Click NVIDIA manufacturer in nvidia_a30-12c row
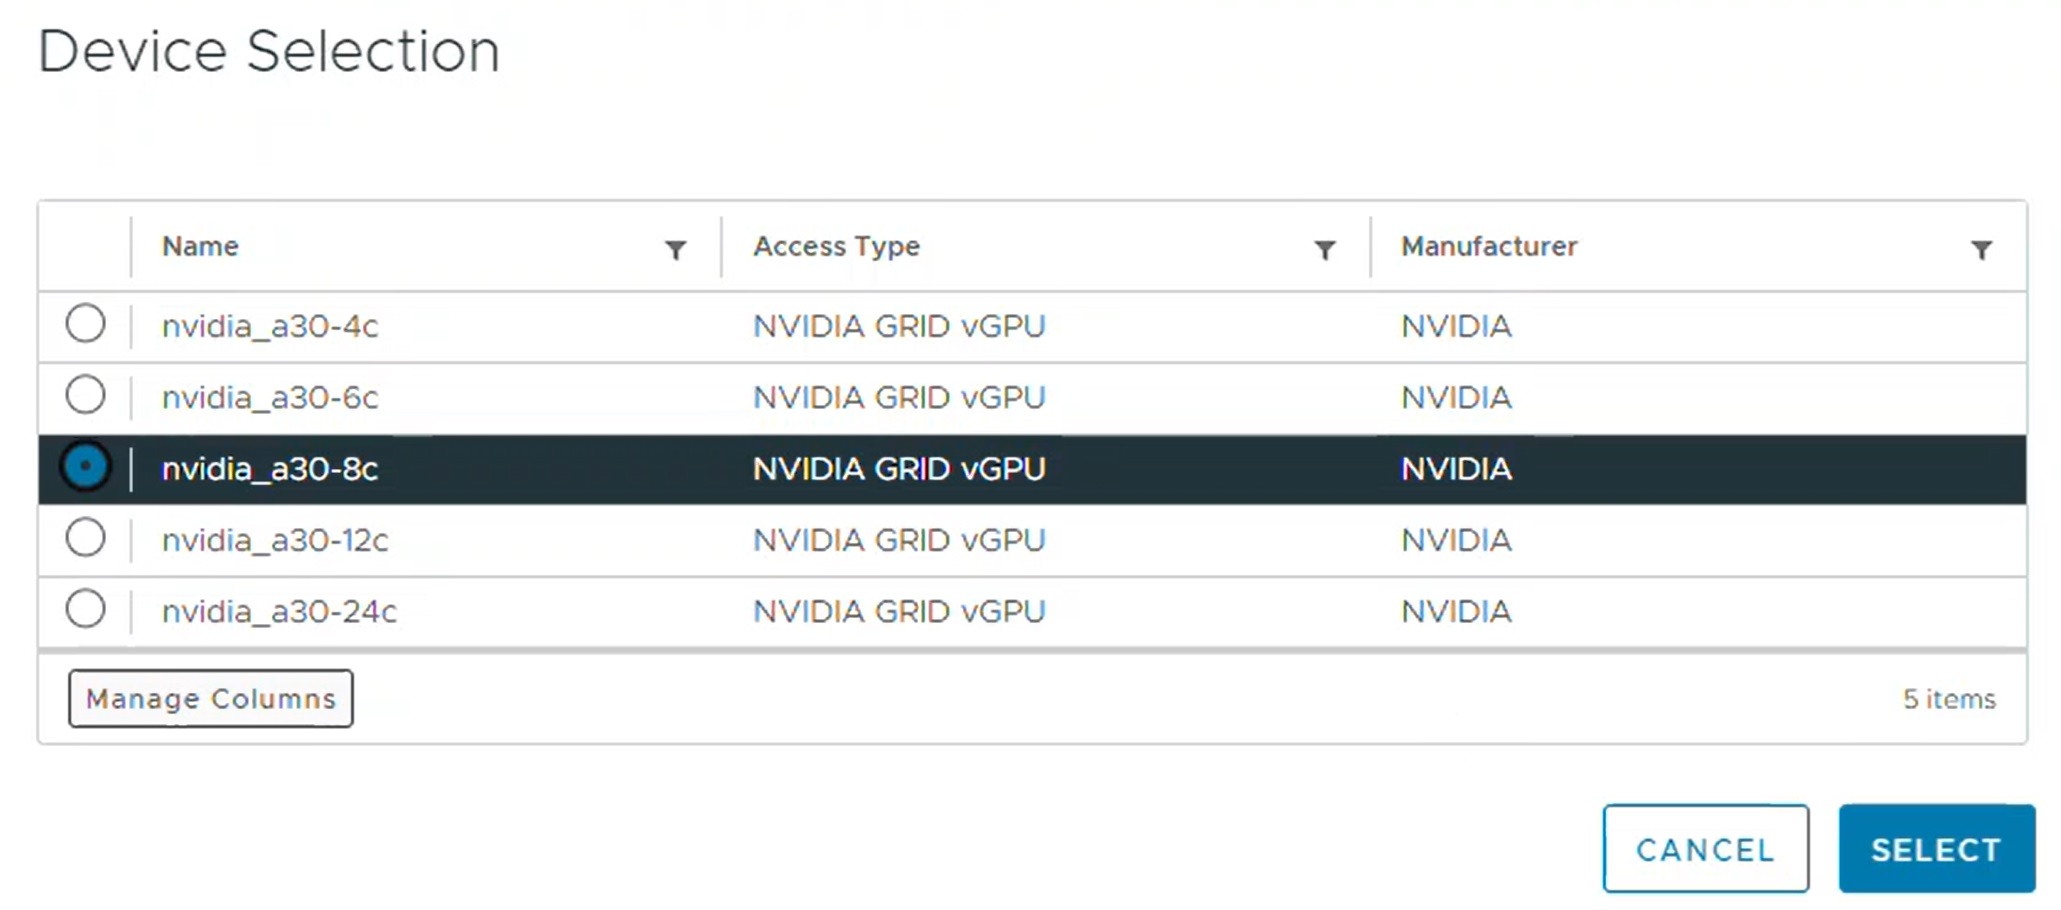 1456,541
